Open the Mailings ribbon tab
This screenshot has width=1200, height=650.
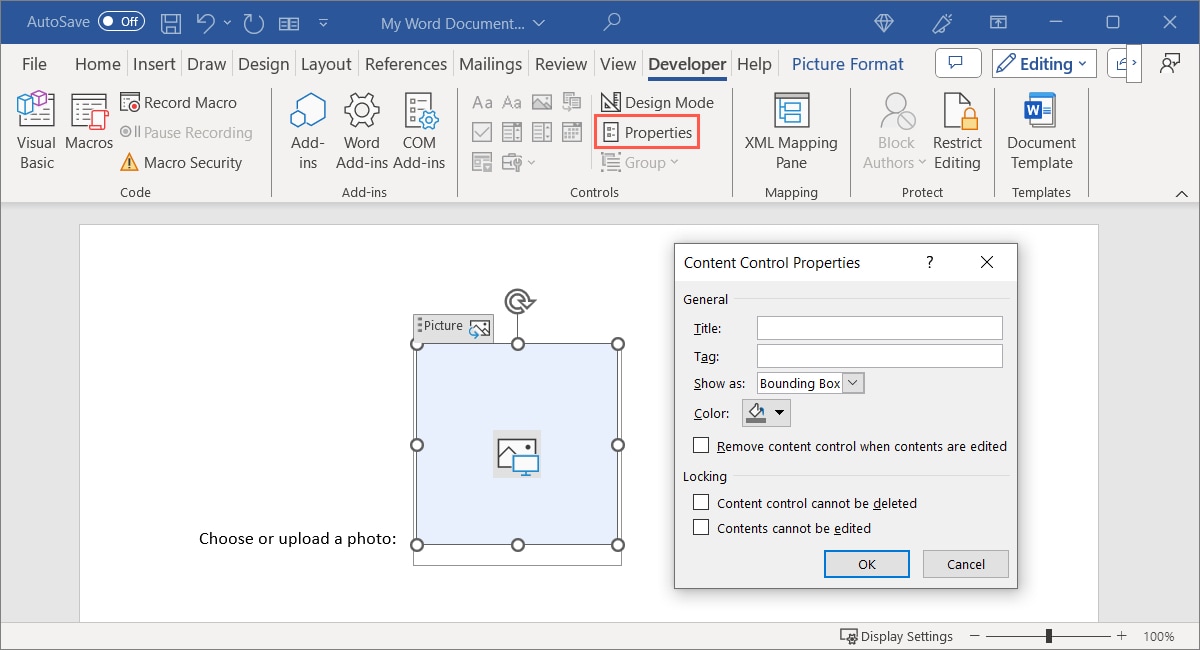point(490,63)
